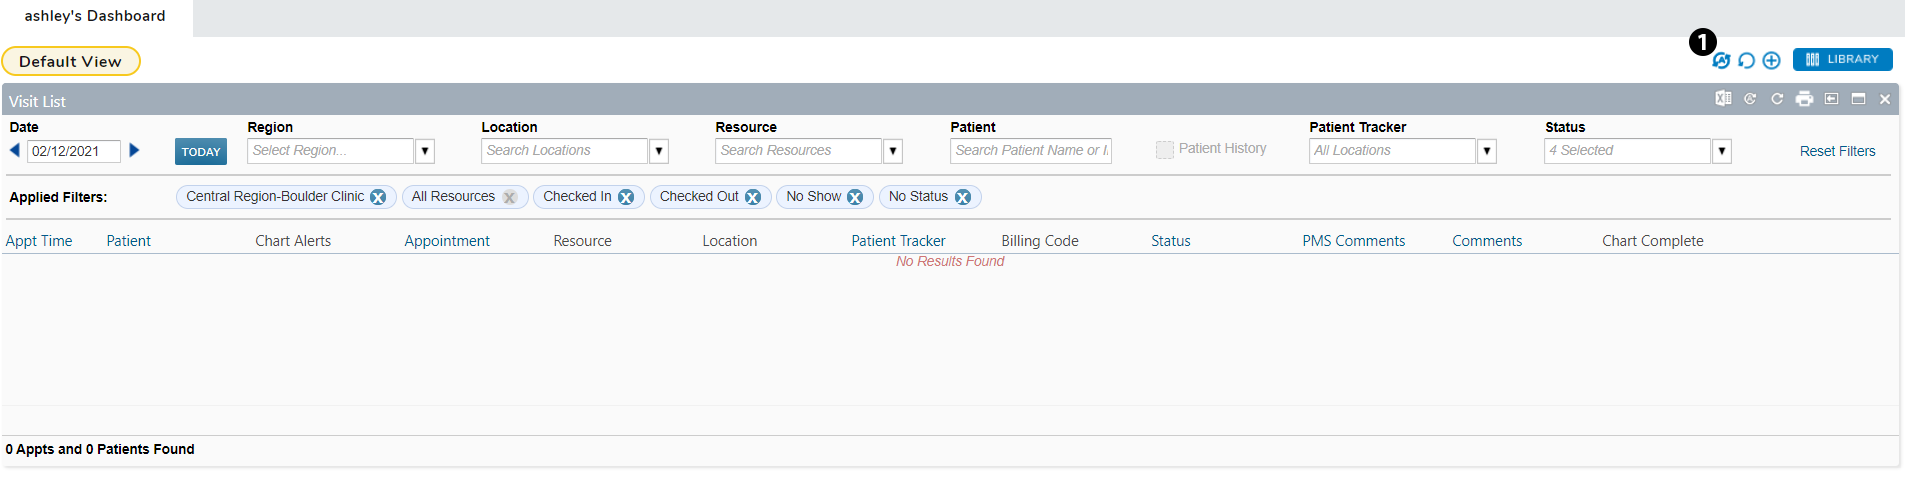Screen dimensions: 1905x499
Task: Refresh the Visit List panel
Action: click(1777, 99)
